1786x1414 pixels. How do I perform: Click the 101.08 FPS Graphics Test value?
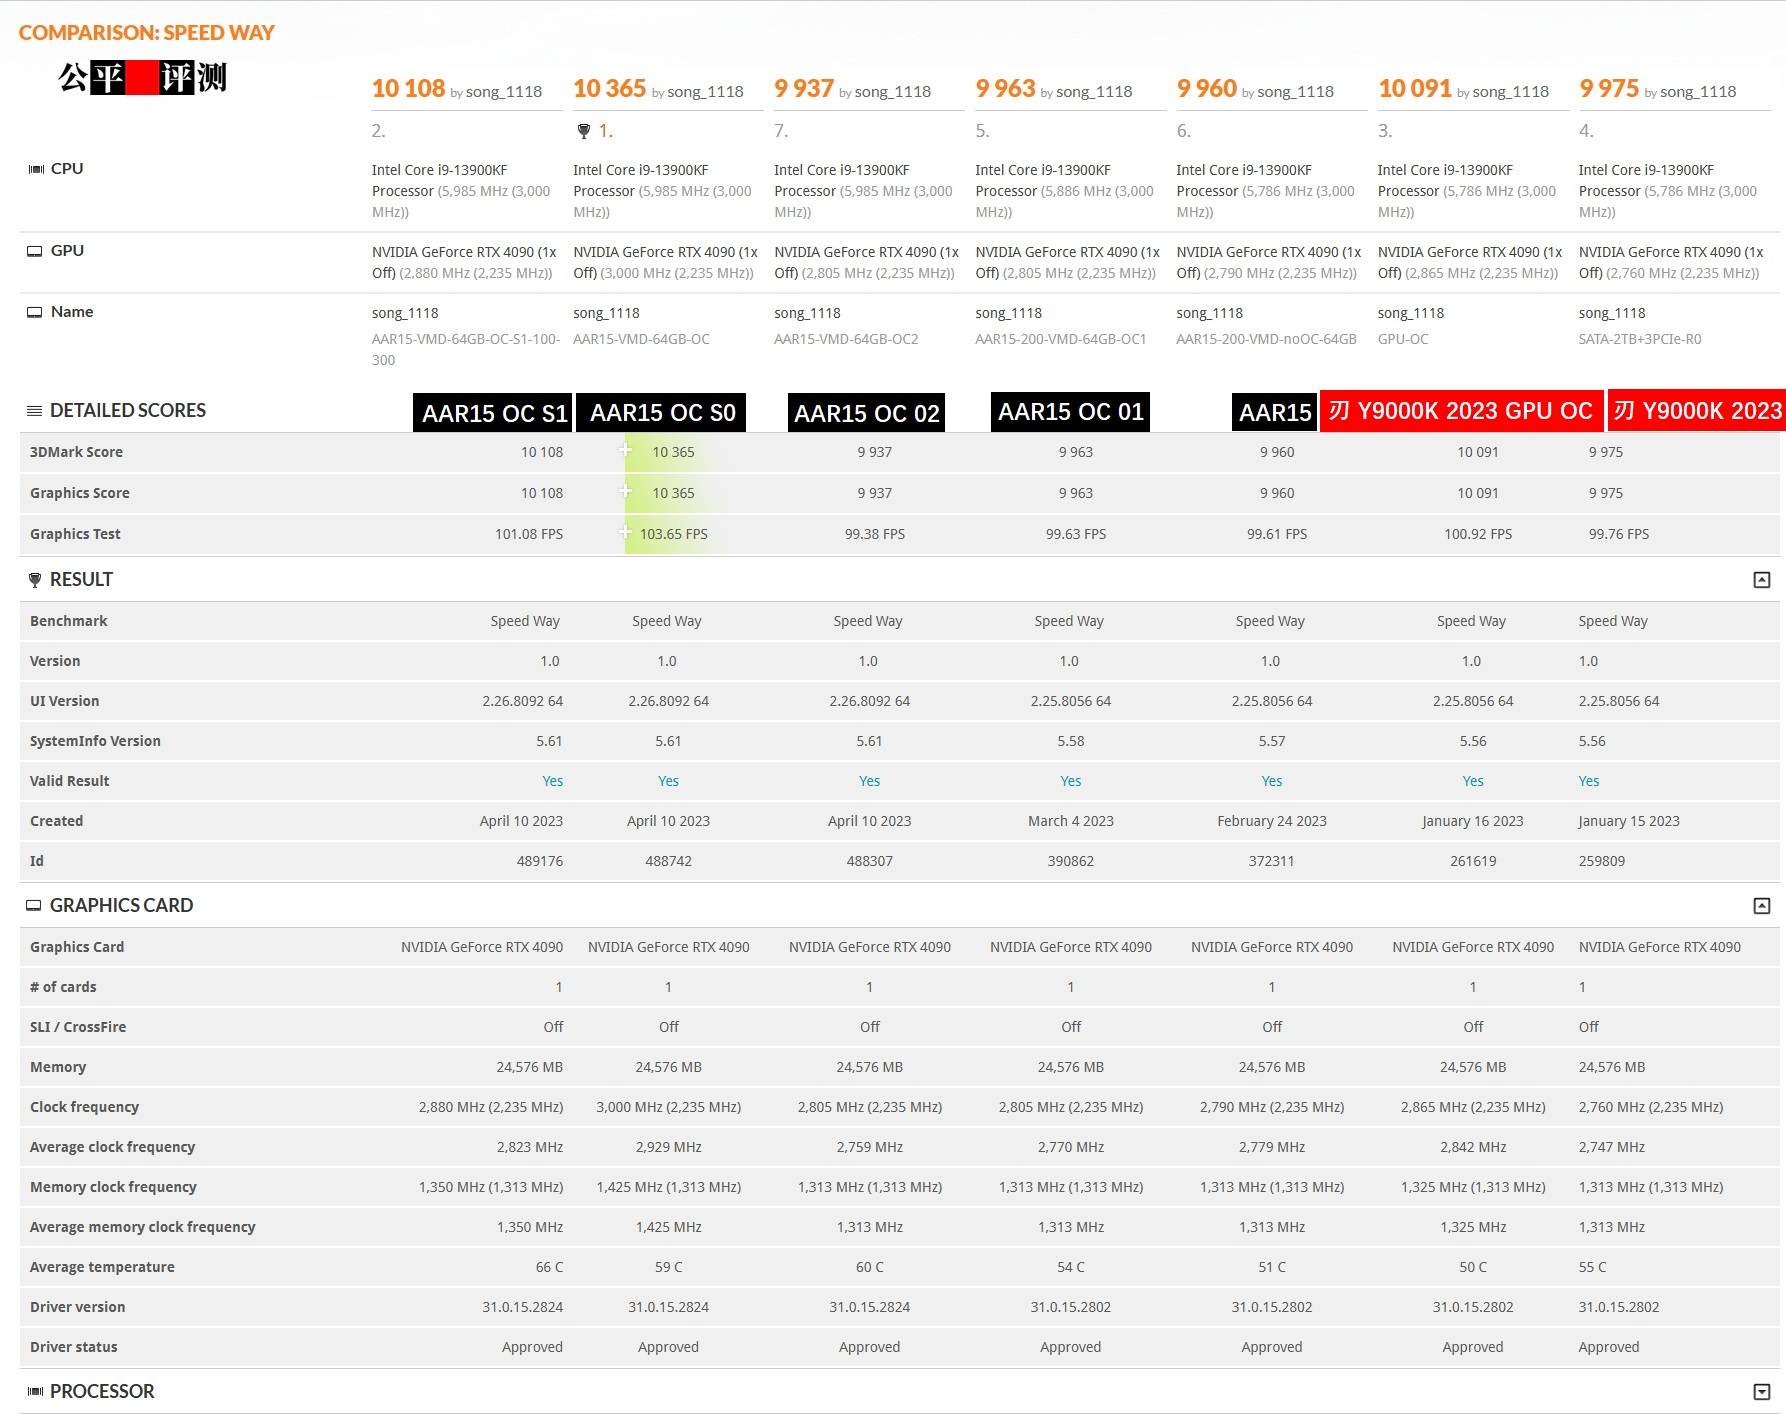click(x=529, y=535)
